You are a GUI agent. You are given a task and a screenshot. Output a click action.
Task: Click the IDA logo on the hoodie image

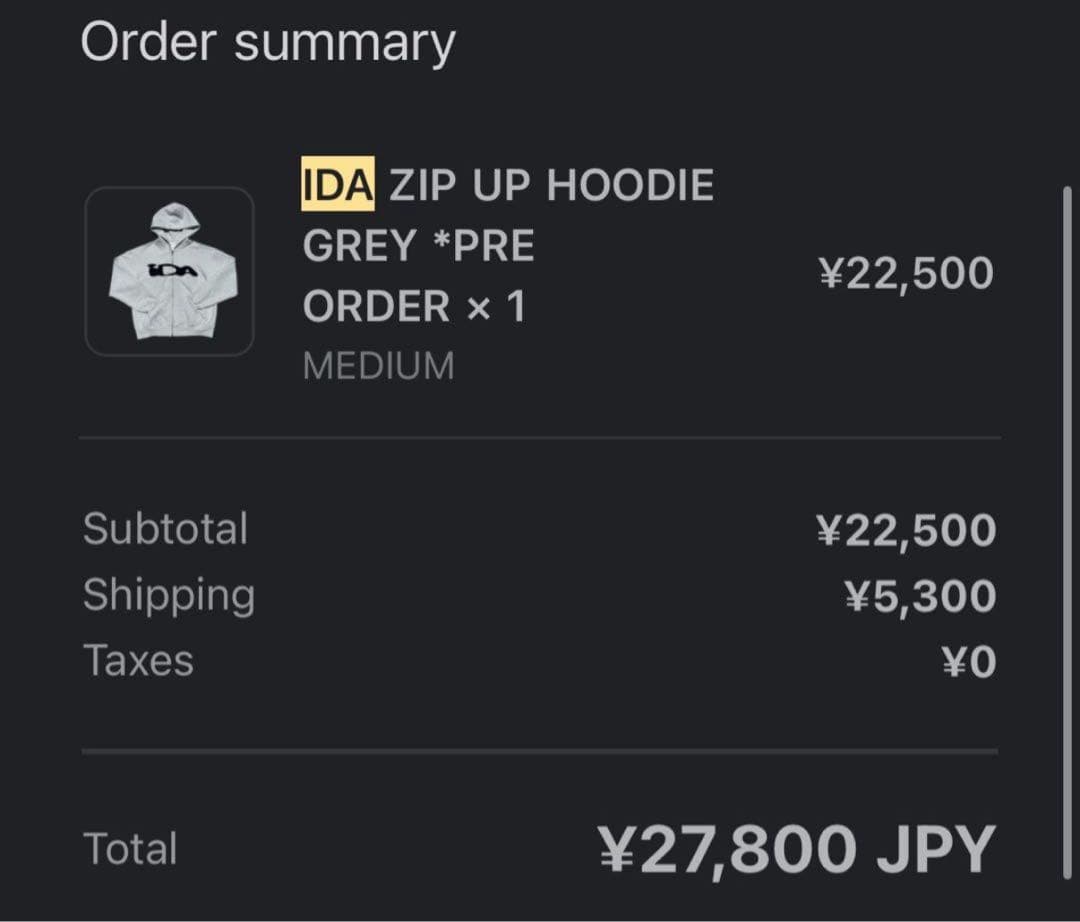tap(171, 270)
